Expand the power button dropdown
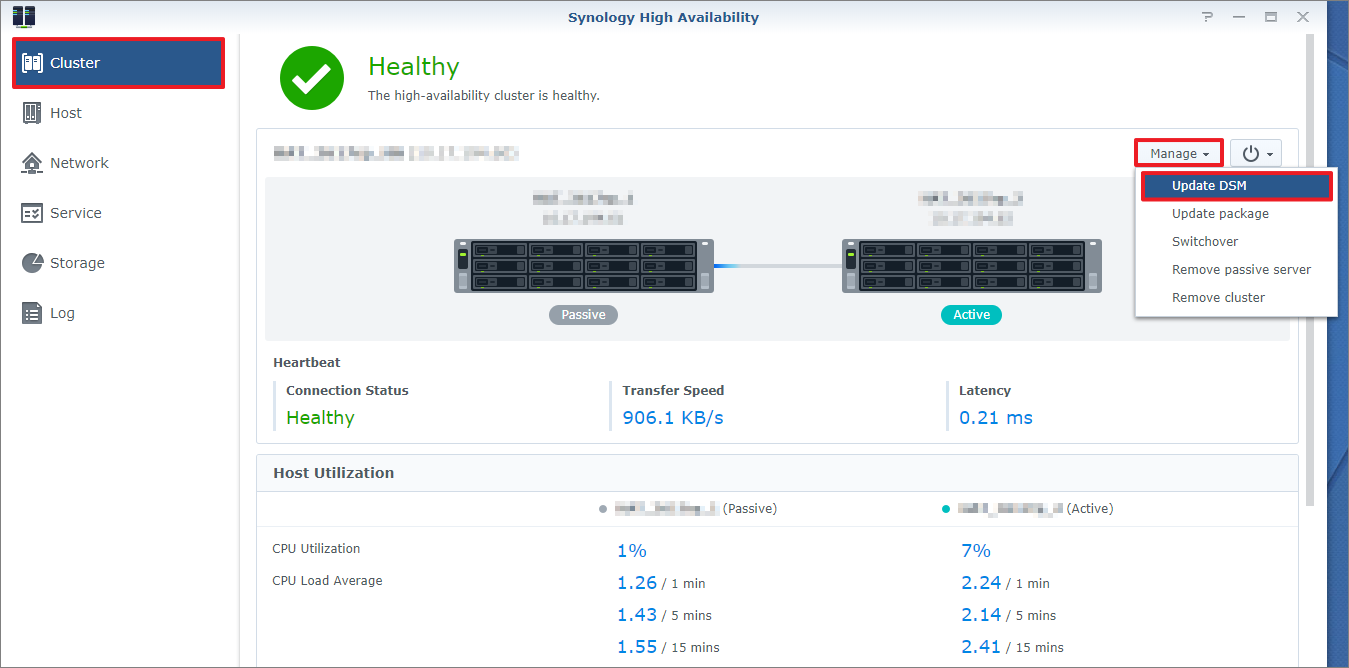 point(1256,153)
